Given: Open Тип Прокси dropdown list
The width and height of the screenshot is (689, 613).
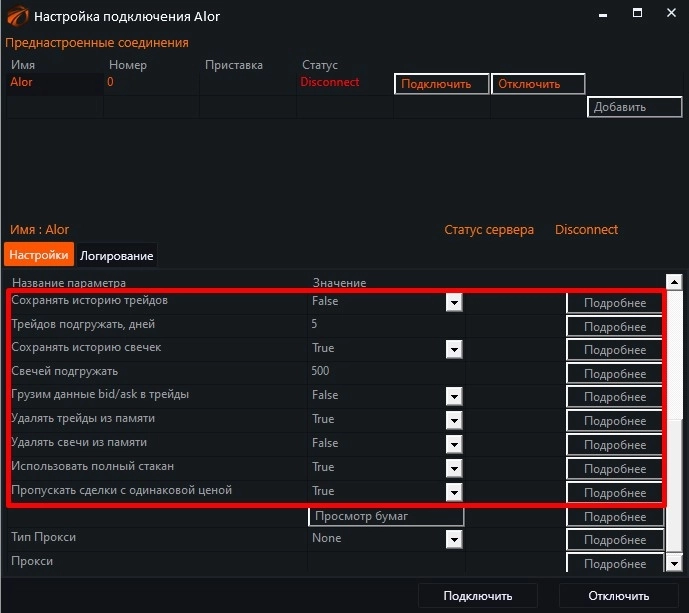Looking at the screenshot, I should pyautogui.click(x=453, y=539).
